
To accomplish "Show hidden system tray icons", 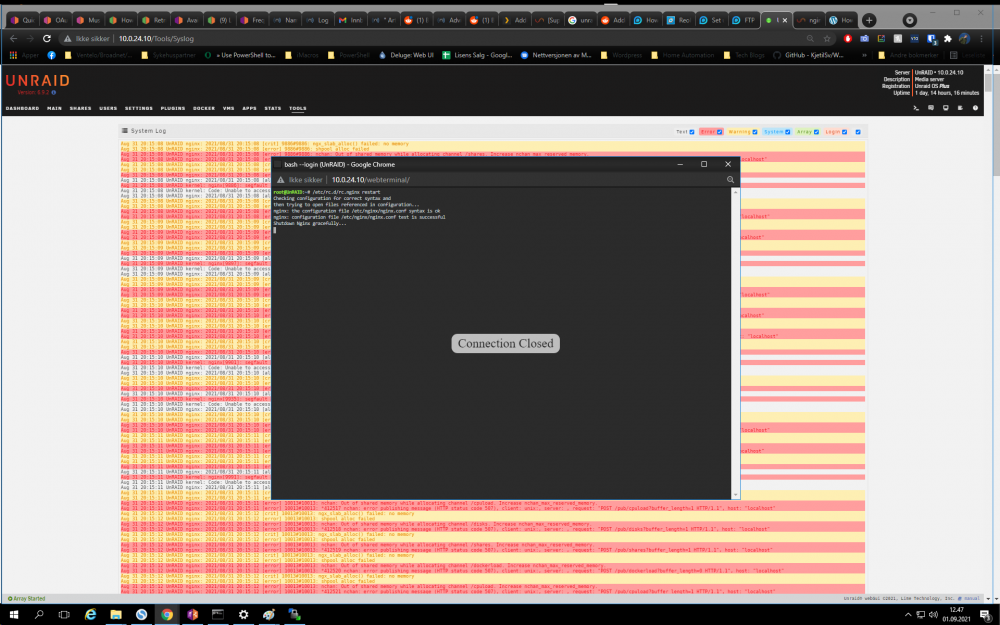I will pyautogui.click(x=908, y=615).
